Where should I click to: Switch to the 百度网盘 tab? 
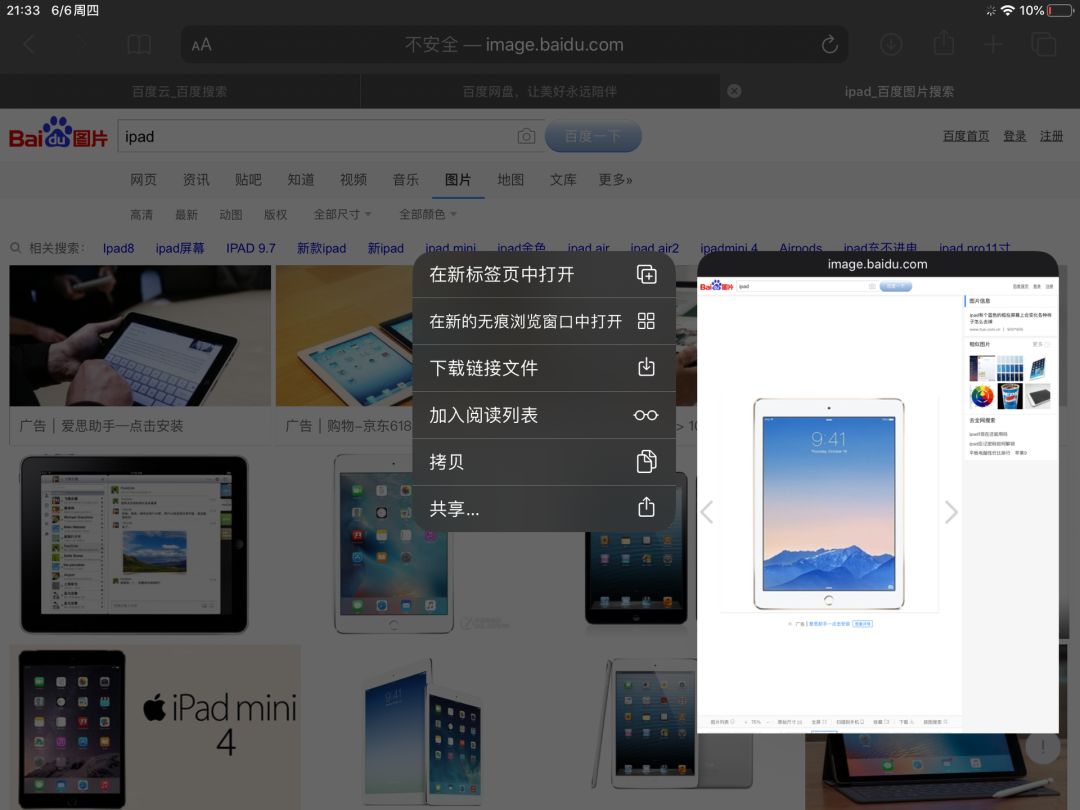pyautogui.click(x=540, y=90)
